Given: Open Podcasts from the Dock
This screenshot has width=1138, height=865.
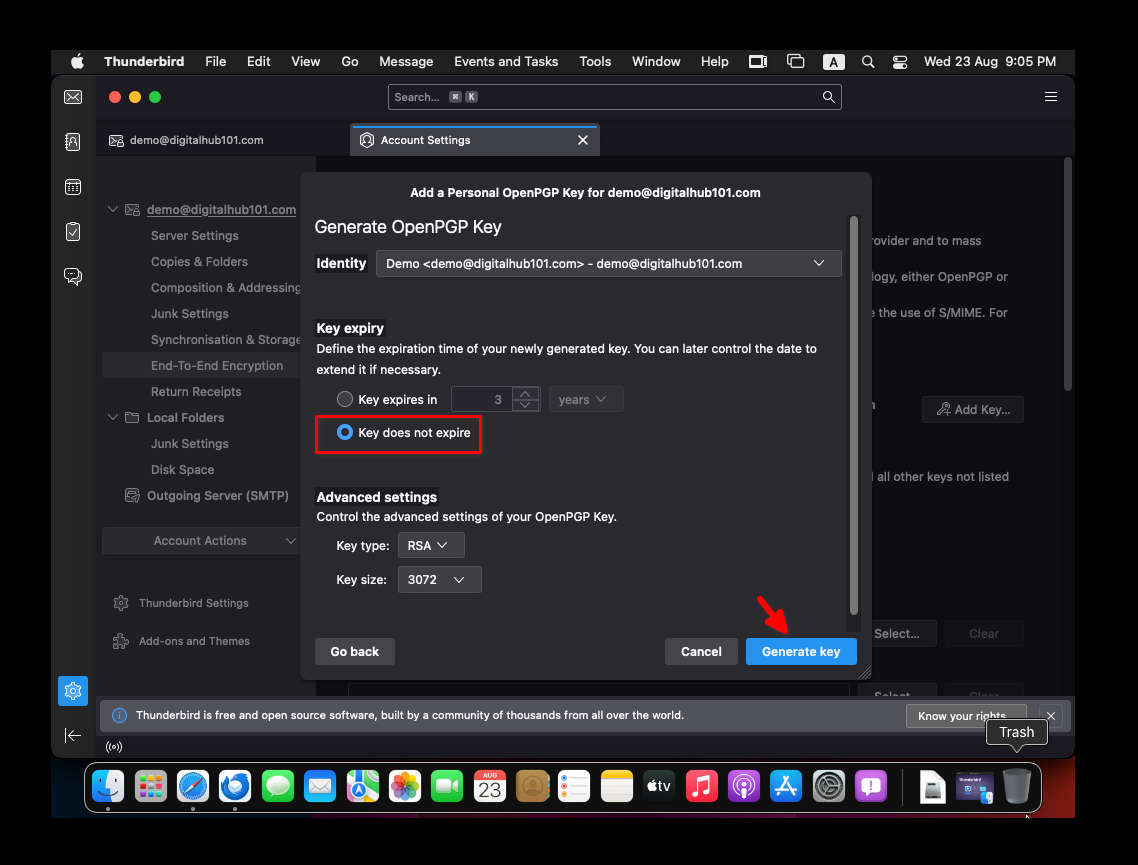Looking at the screenshot, I should [x=744, y=786].
